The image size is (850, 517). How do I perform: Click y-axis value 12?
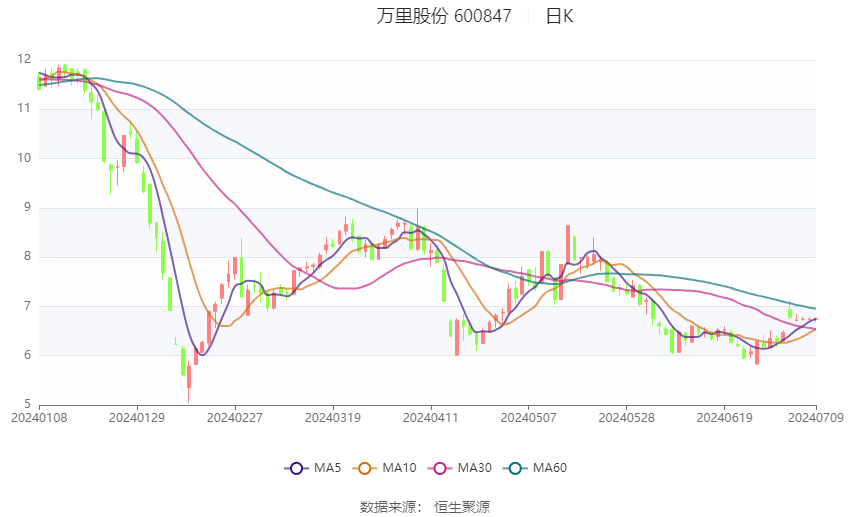click(x=24, y=59)
